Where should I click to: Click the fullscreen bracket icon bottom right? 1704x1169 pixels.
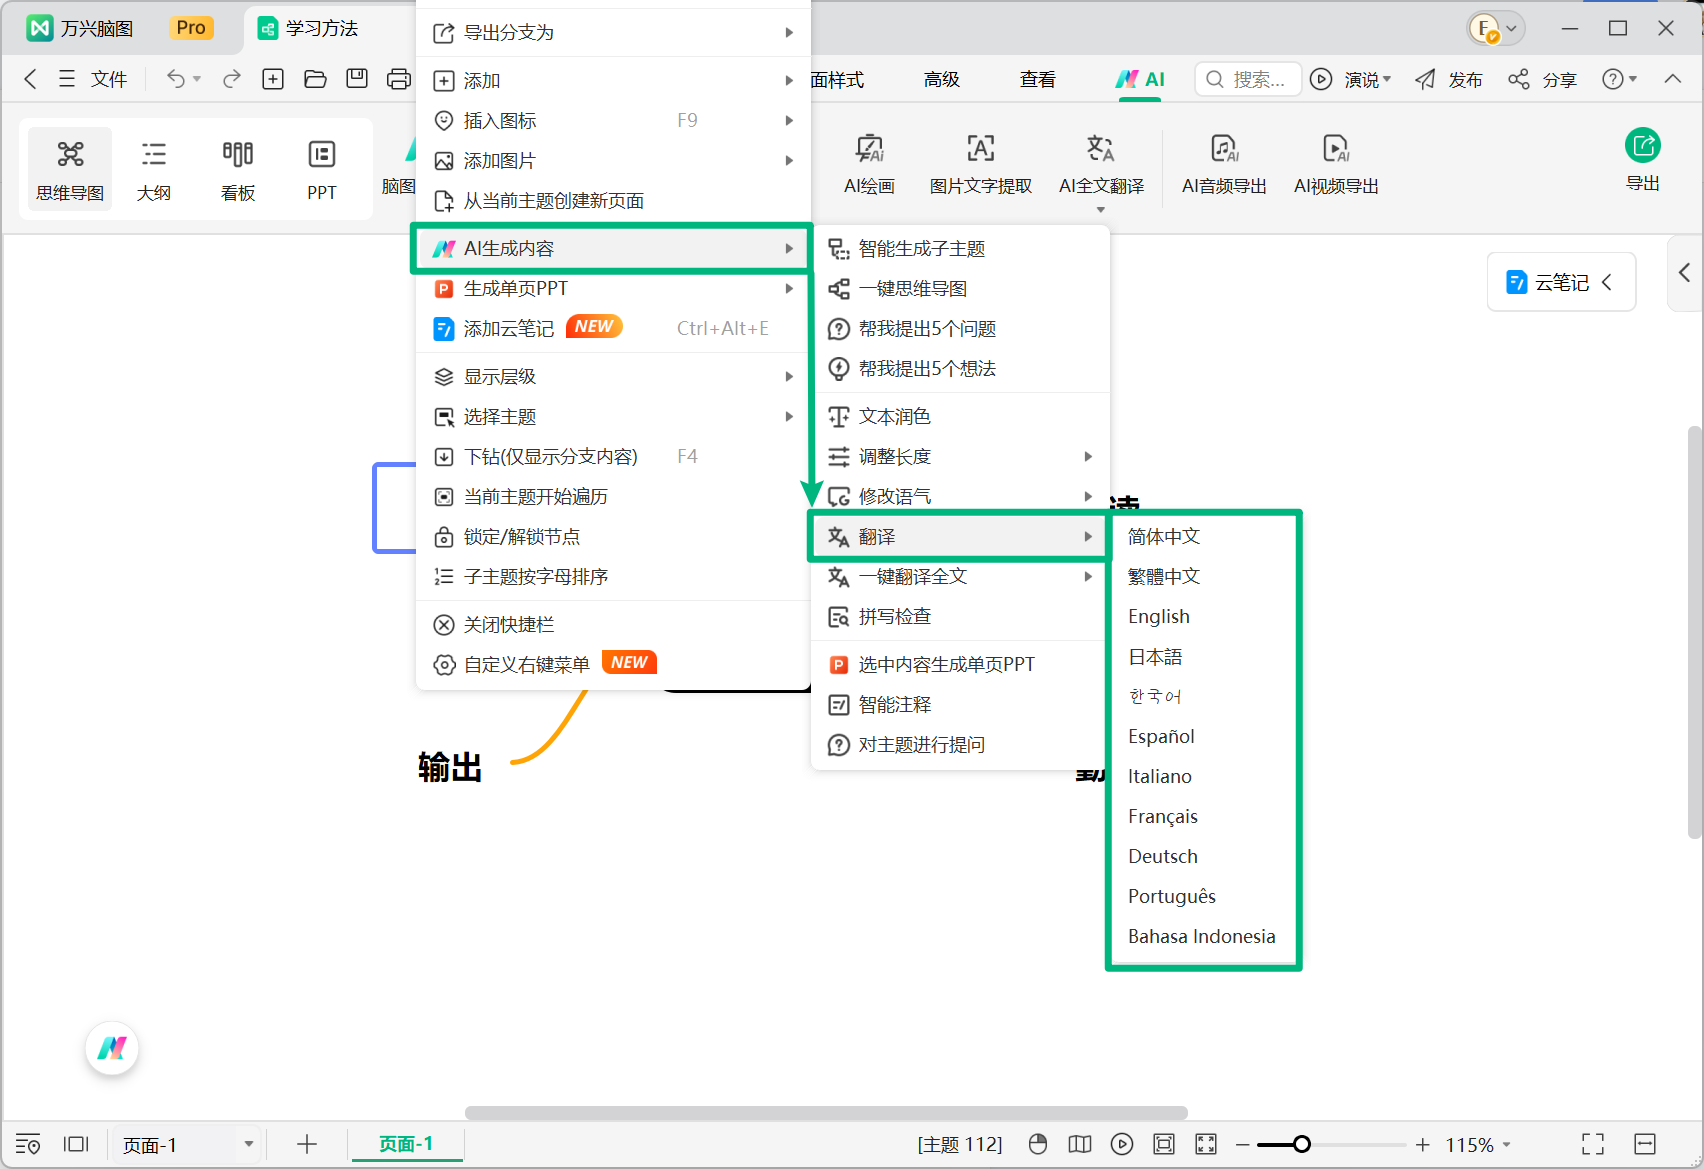1593,1144
